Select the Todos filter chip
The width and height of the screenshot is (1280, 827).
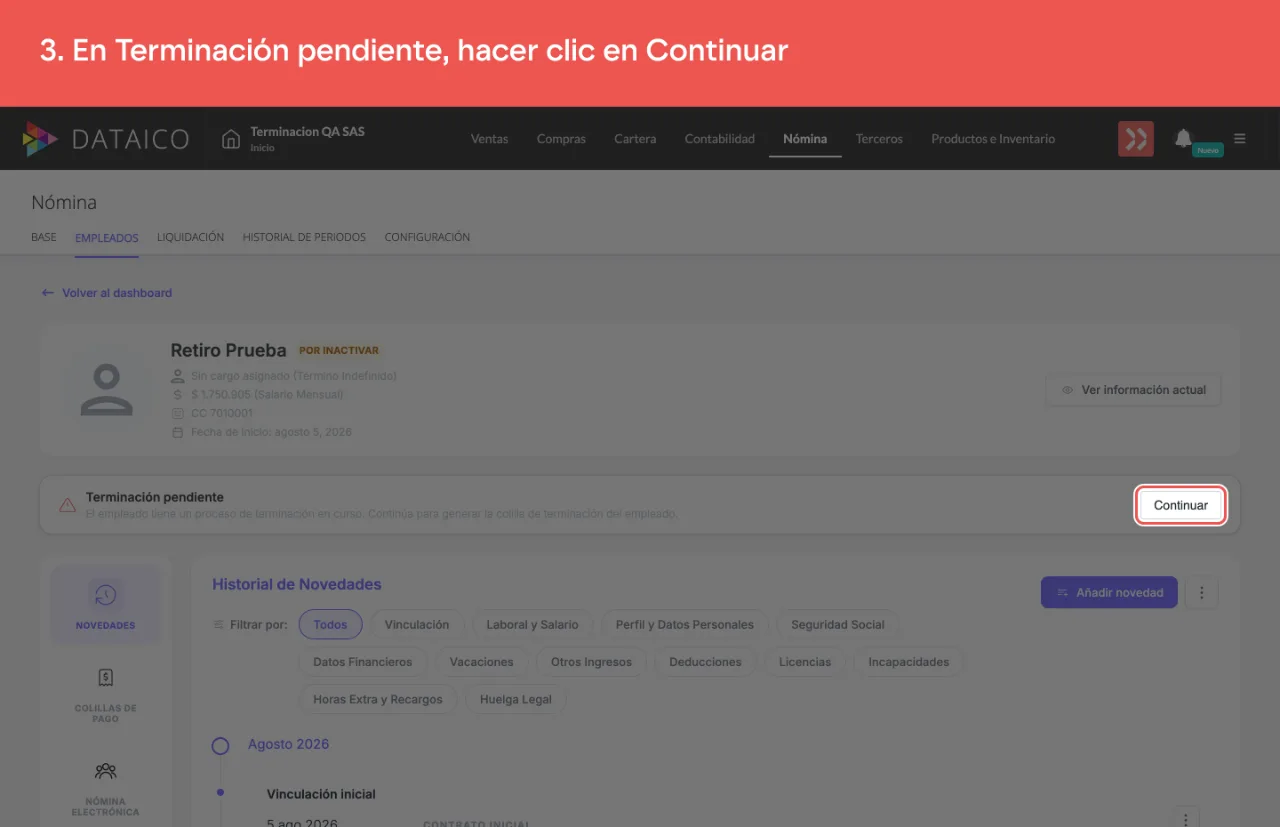(x=330, y=624)
